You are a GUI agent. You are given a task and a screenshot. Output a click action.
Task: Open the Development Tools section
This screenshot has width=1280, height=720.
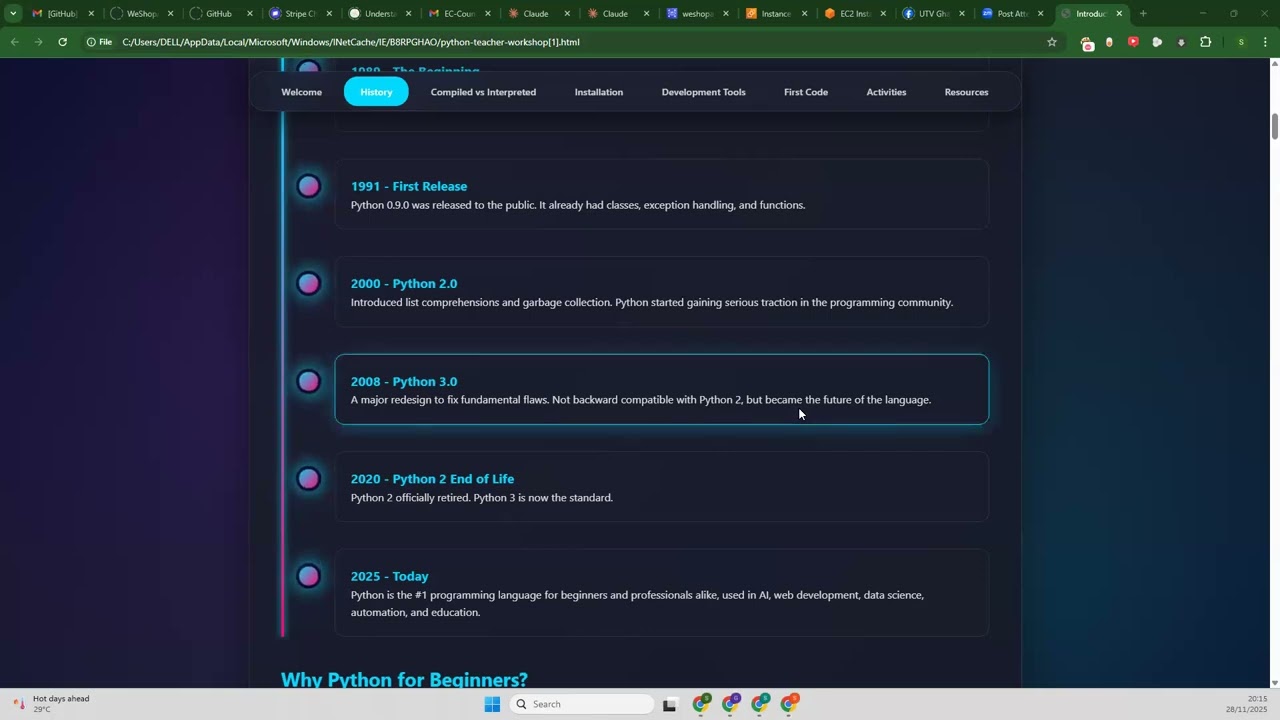704,92
